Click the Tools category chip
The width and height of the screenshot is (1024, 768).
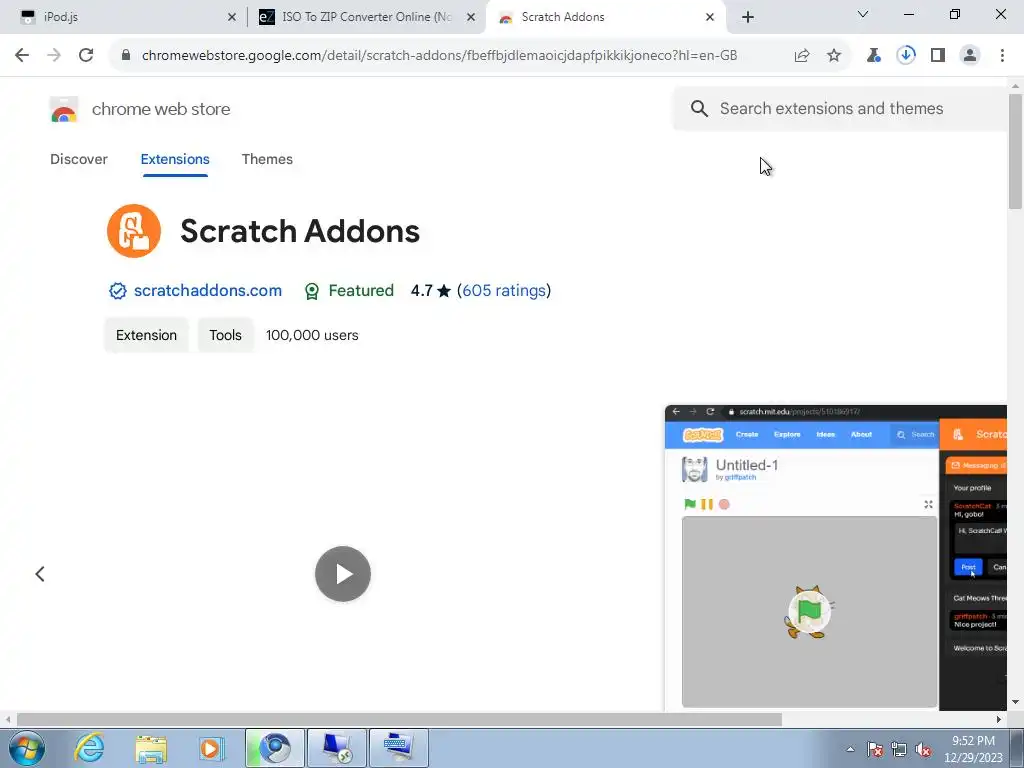click(225, 335)
